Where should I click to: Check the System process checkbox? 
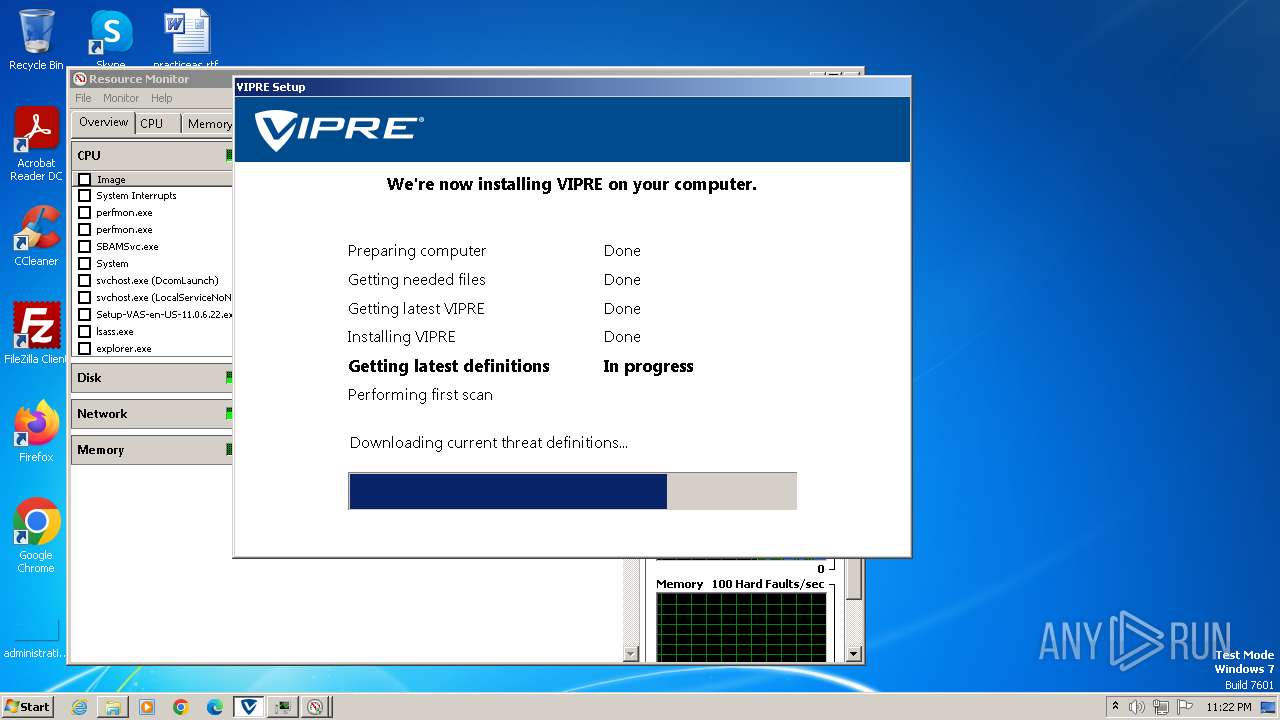85,264
